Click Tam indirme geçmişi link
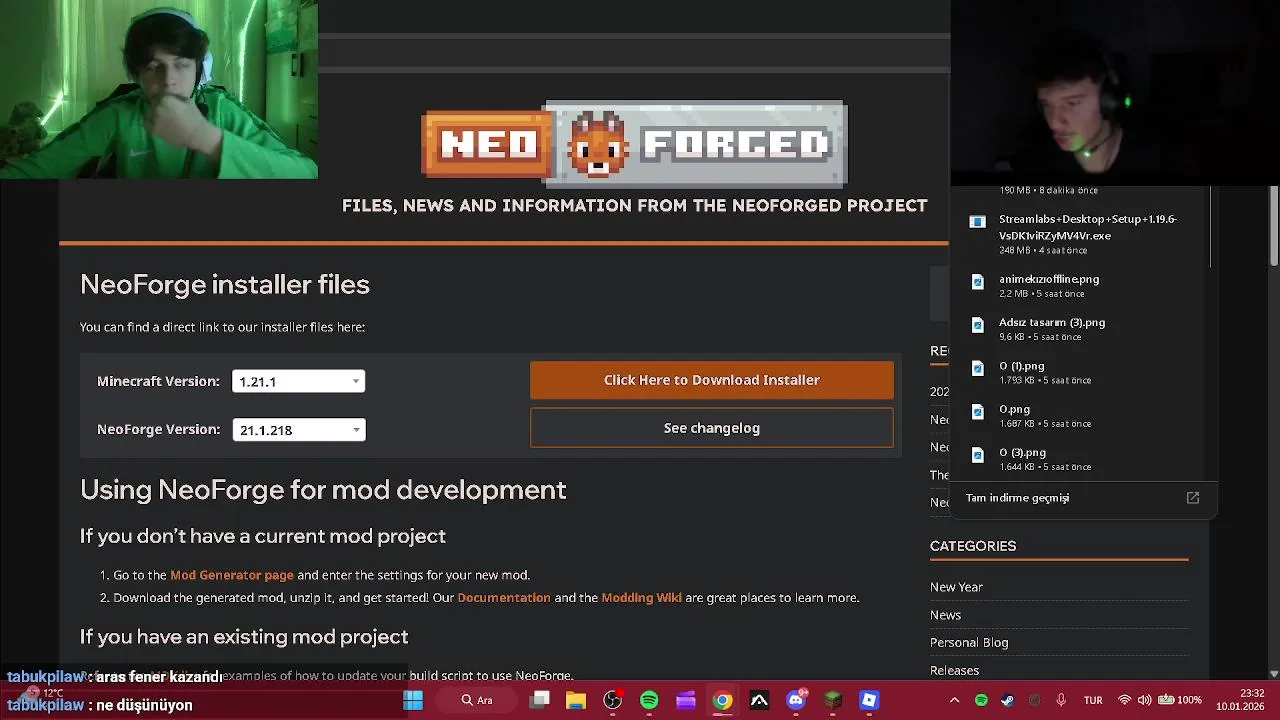 tap(1017, 497)
